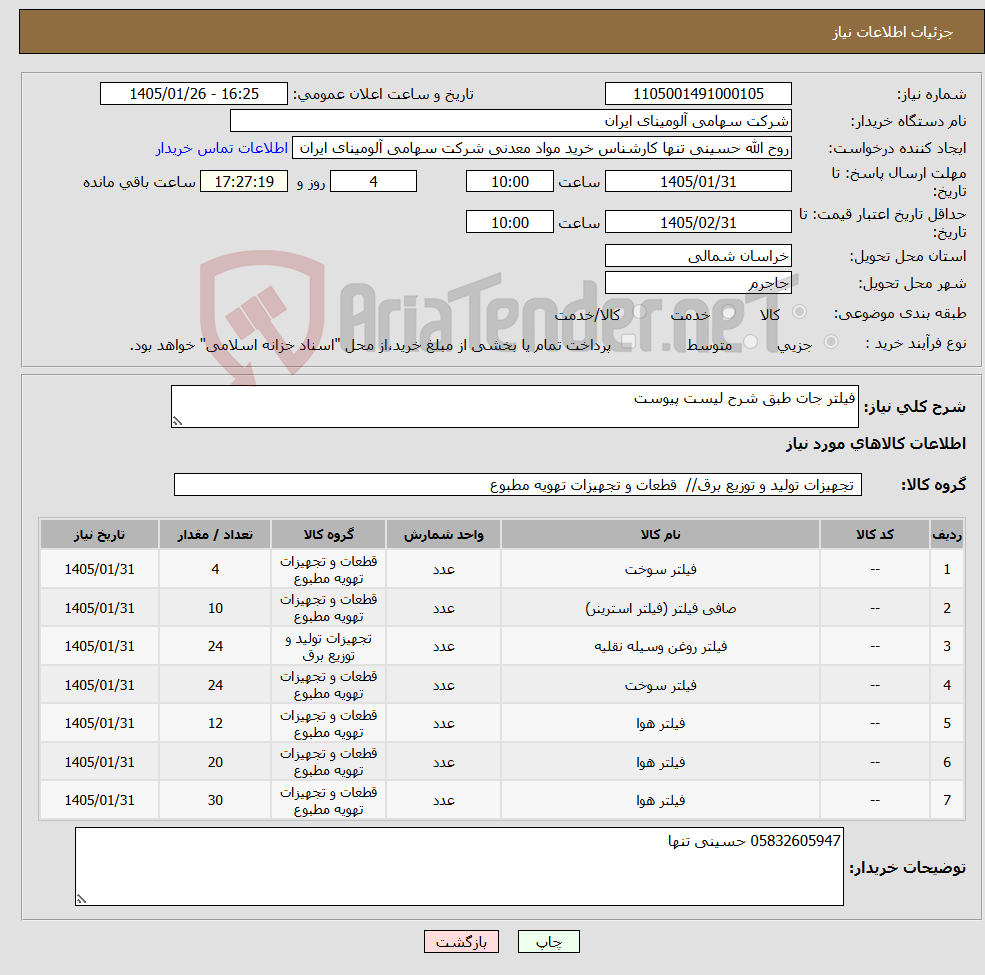Click the نام کالا column header
Viewport: 985px width, 975px height.
(x=660, y=535)
